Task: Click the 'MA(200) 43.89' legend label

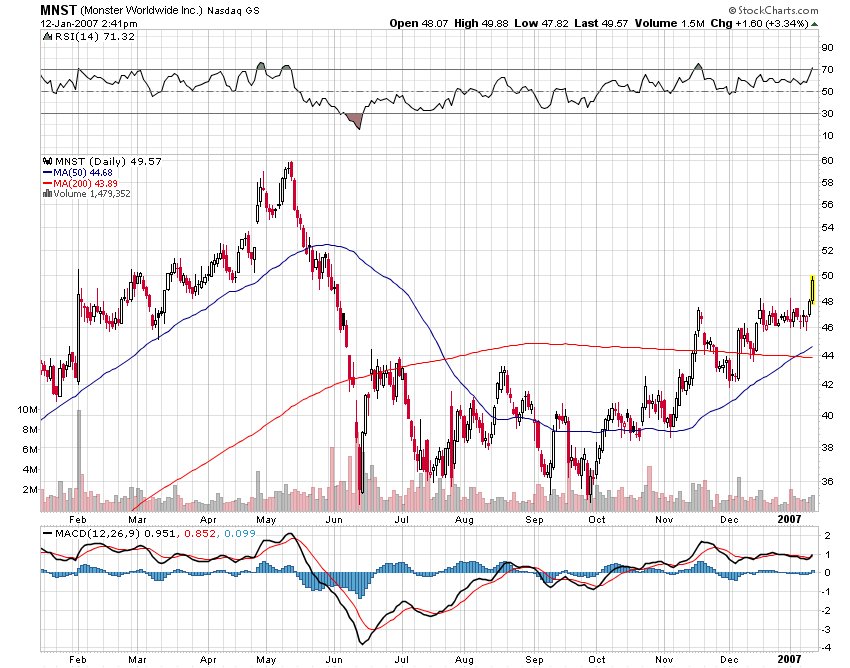Action: pyautogui.click(x=85, y=184)
